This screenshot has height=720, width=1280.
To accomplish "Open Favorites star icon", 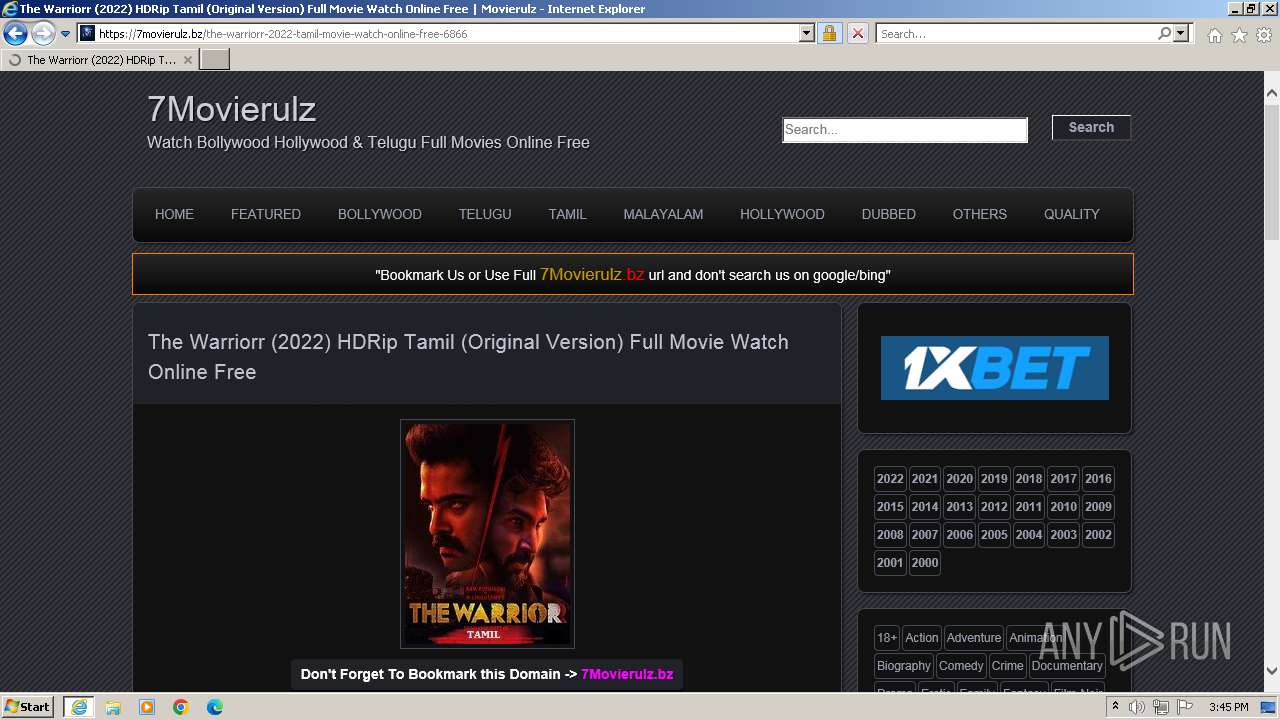I will point(1239,35).
